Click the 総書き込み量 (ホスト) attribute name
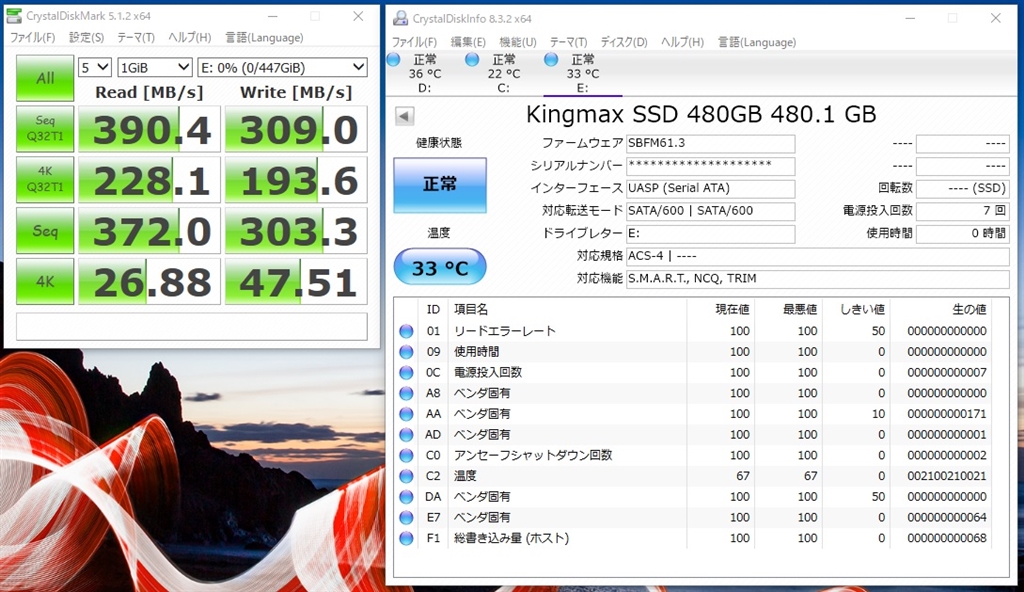This screenshot has height=592, width=1024. pyautogui.click(x=511, y=538)
